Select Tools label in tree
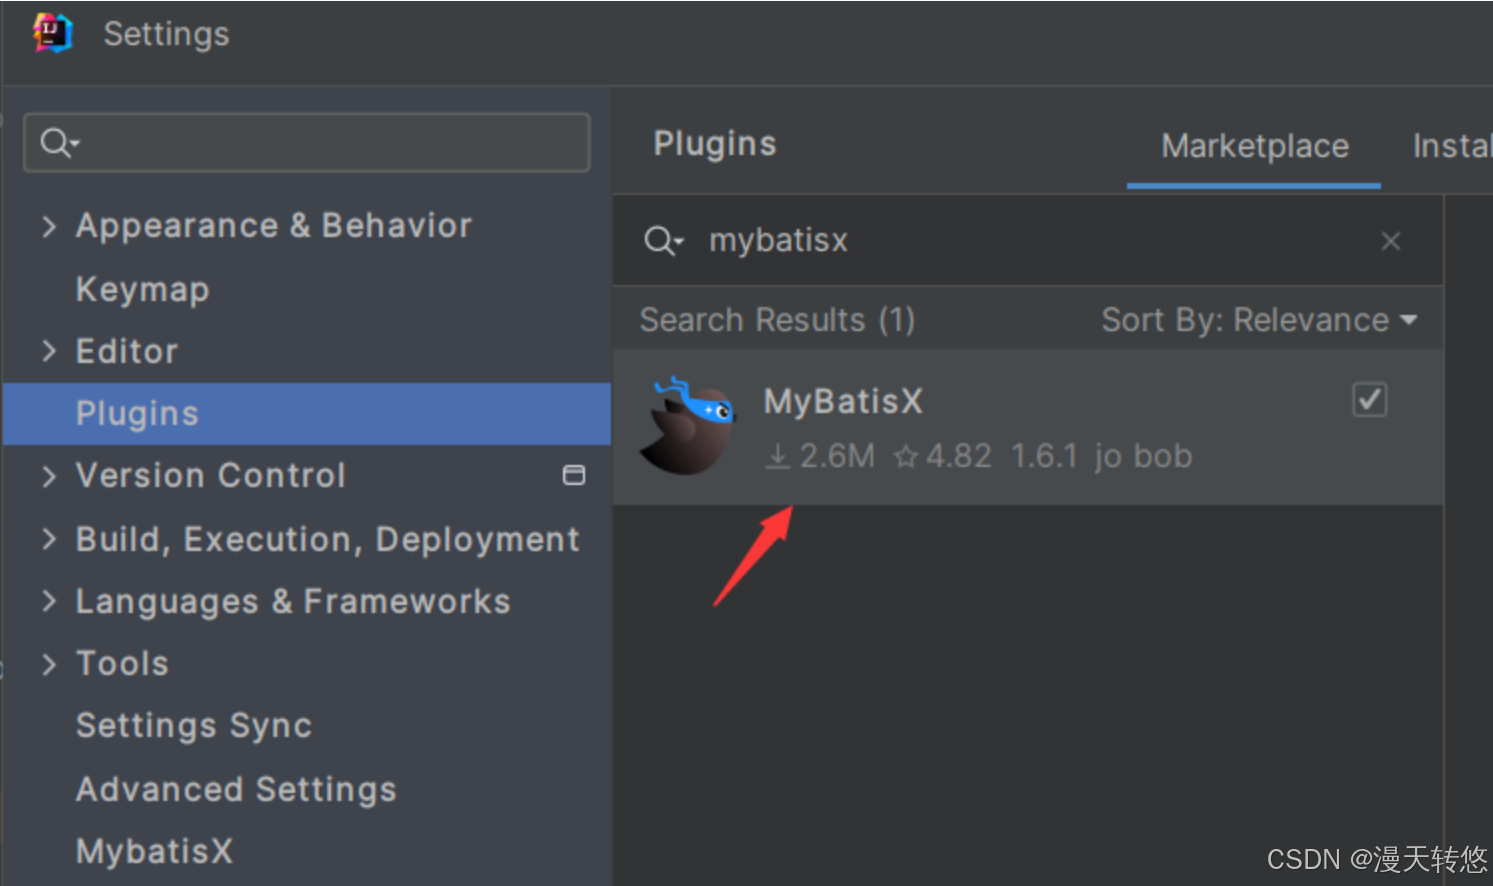Screen dimensions: 1493x886 (x=122, y=664)
